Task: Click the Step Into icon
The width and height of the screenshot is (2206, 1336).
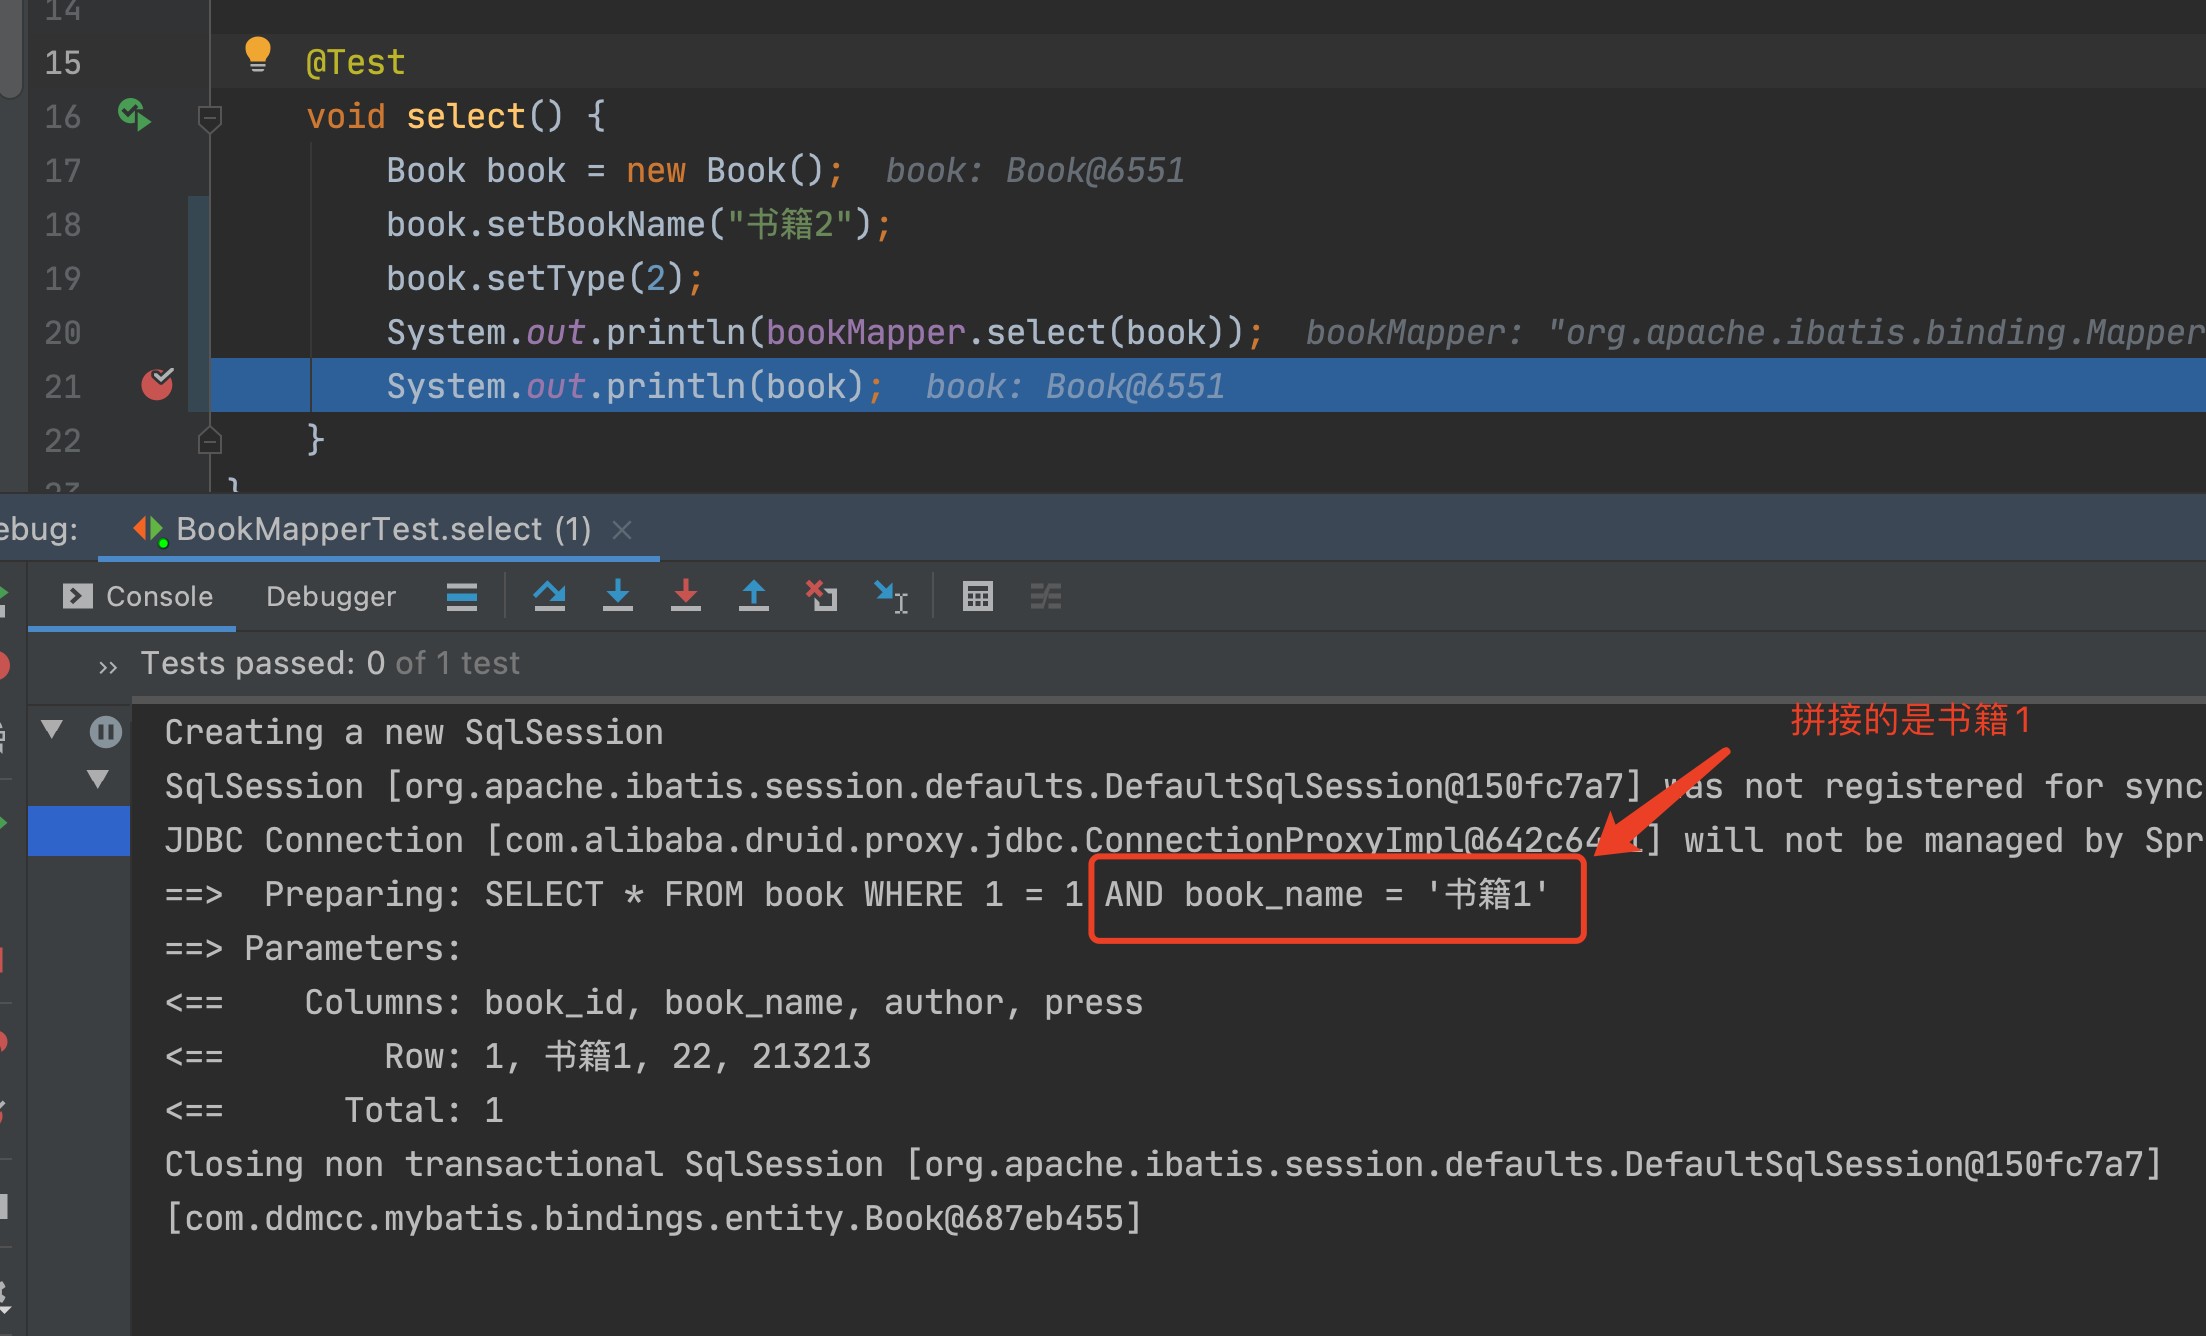Action: [x=618, y=596]
